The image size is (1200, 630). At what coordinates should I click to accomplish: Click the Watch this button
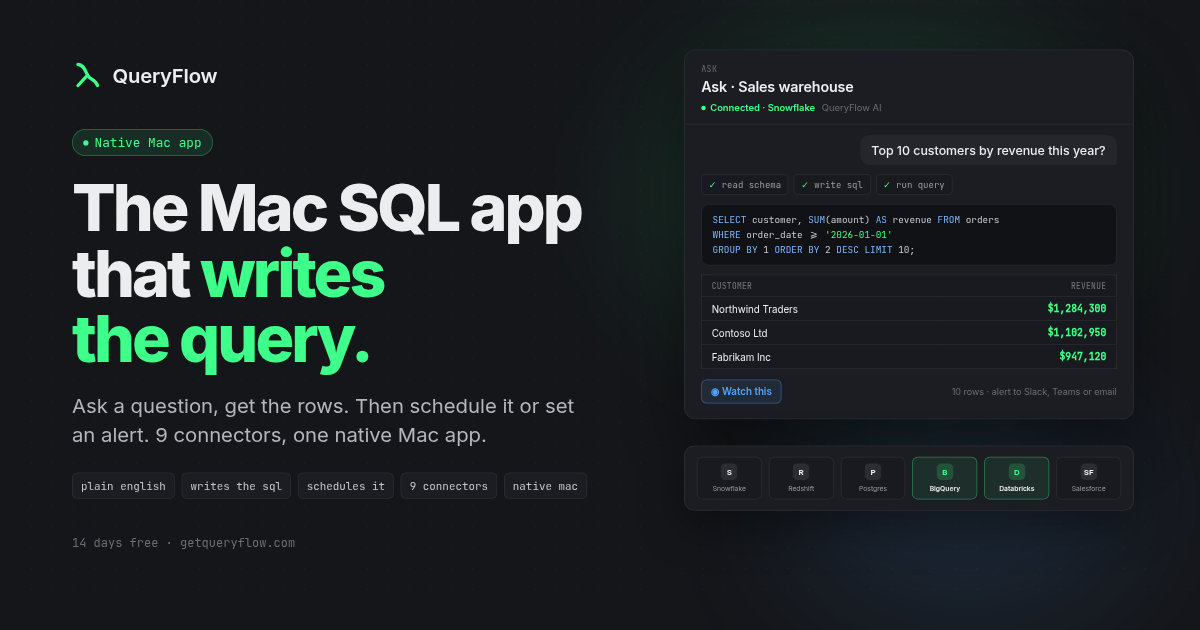pyautogui.click(x=741, y=392)
